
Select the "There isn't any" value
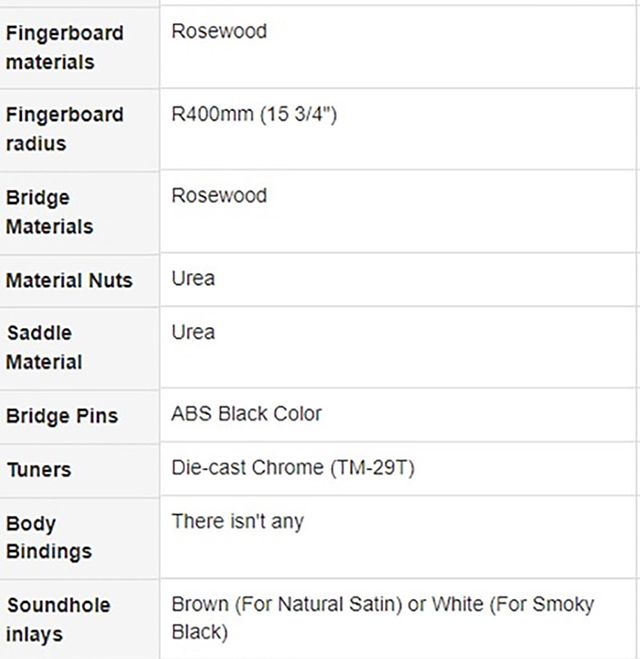tap(237, 521)
